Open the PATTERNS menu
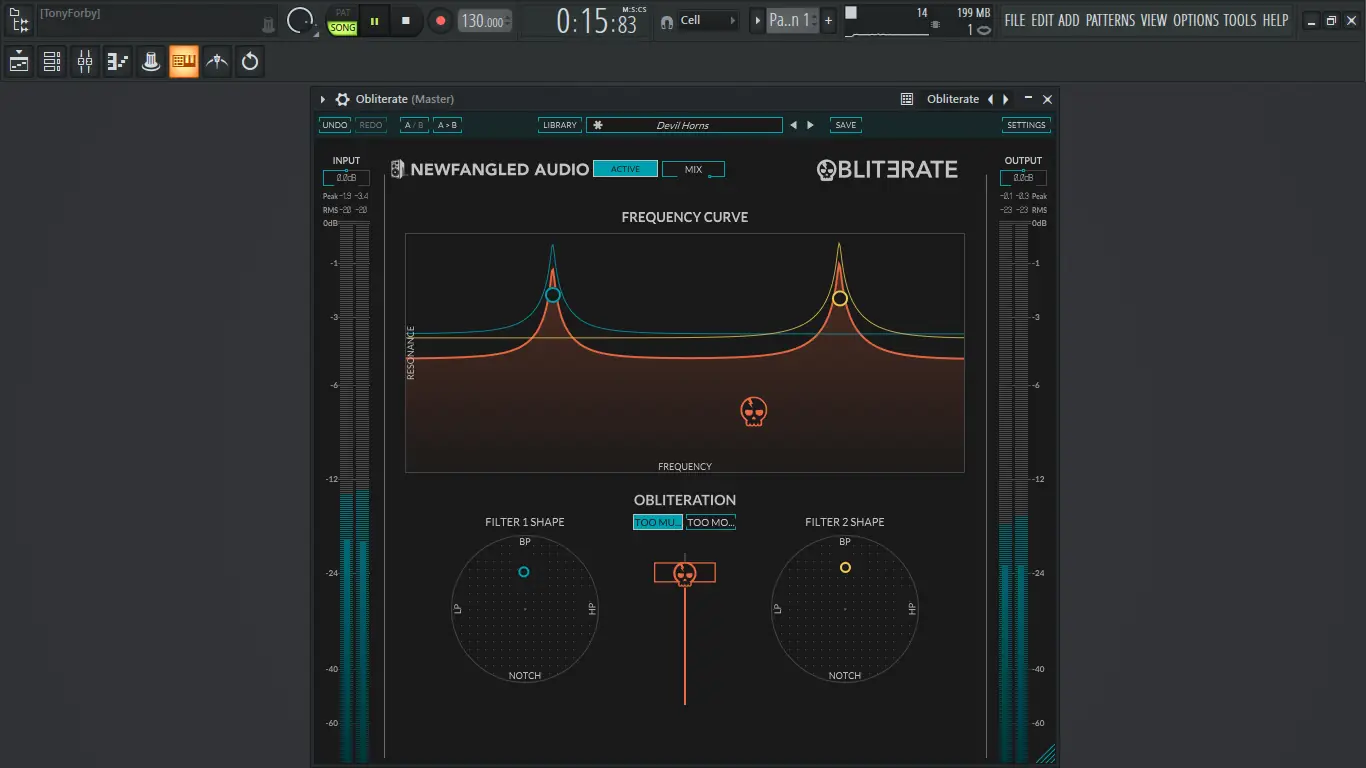The height and width of the screenshot is (768, 1366). [1111, 20]
